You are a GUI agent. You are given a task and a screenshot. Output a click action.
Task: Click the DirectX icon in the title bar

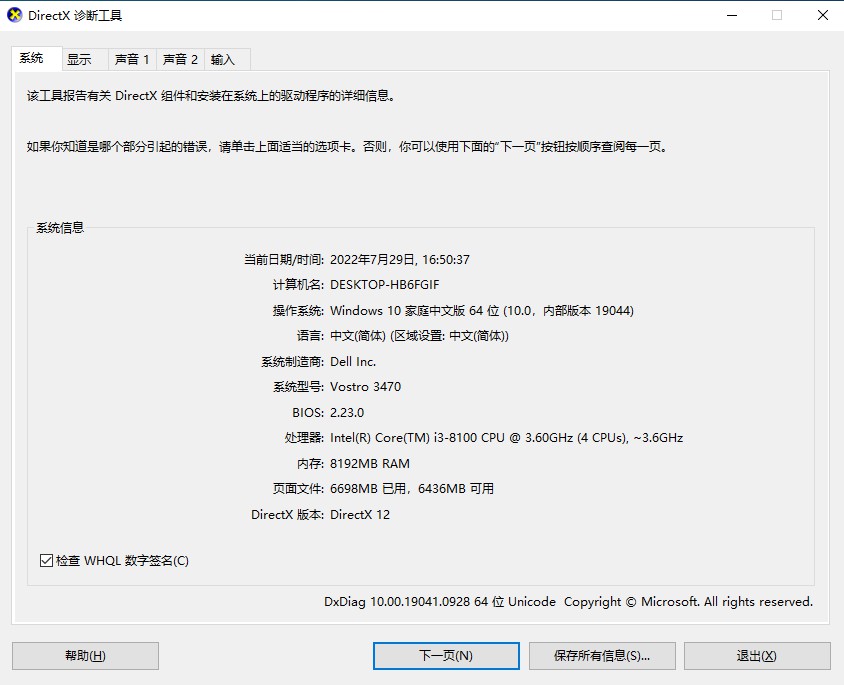16,15
